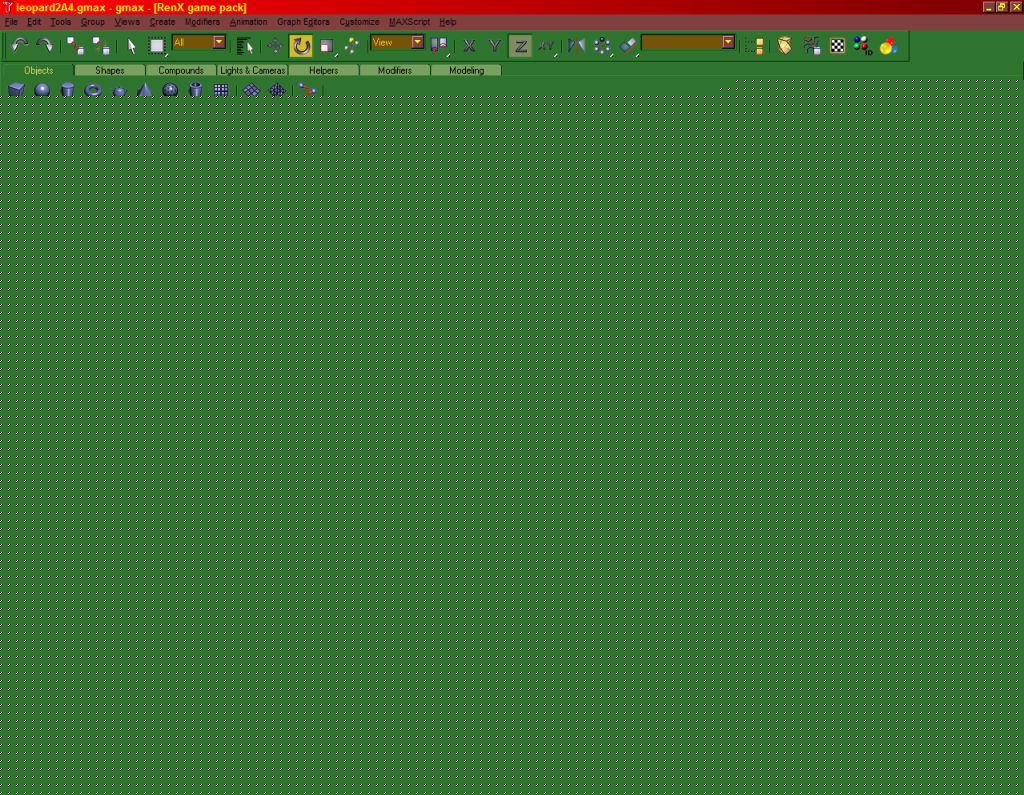1024x795 pixels.
Task: Pick the Torus primitive icon
Action: click(93, 90)
